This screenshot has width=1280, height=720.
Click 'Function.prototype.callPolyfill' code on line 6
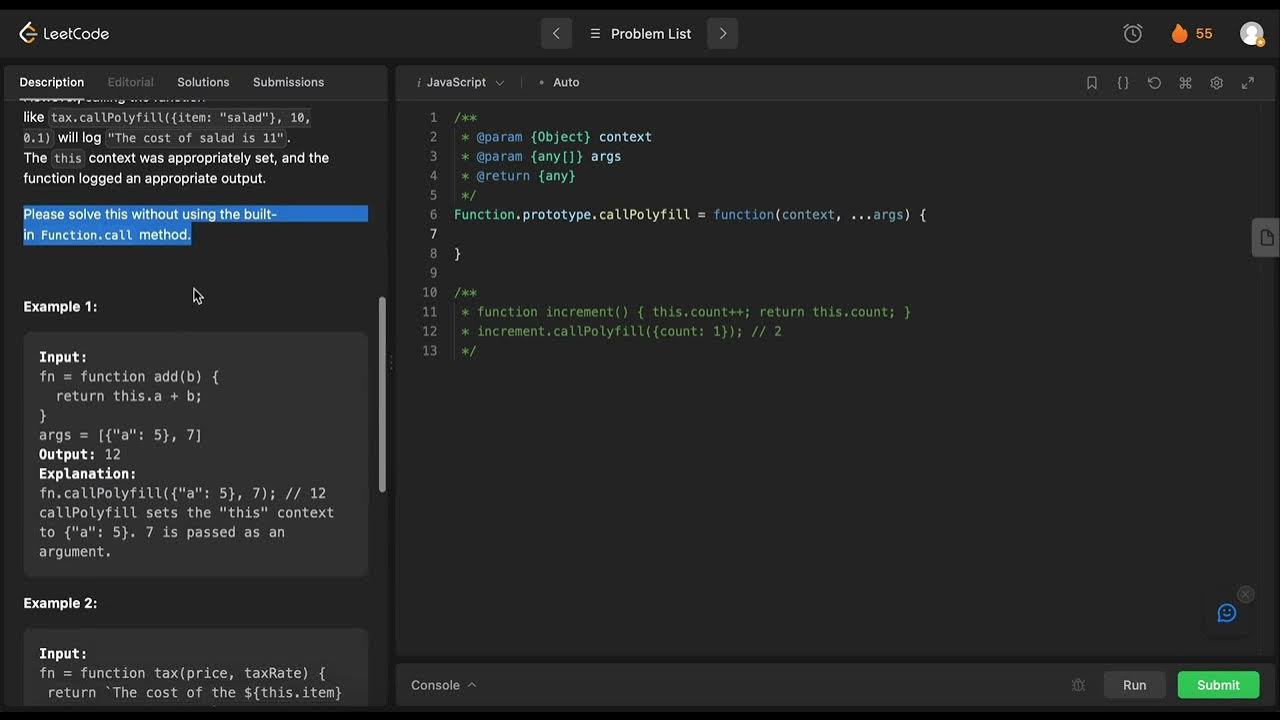tap(572, 215)
